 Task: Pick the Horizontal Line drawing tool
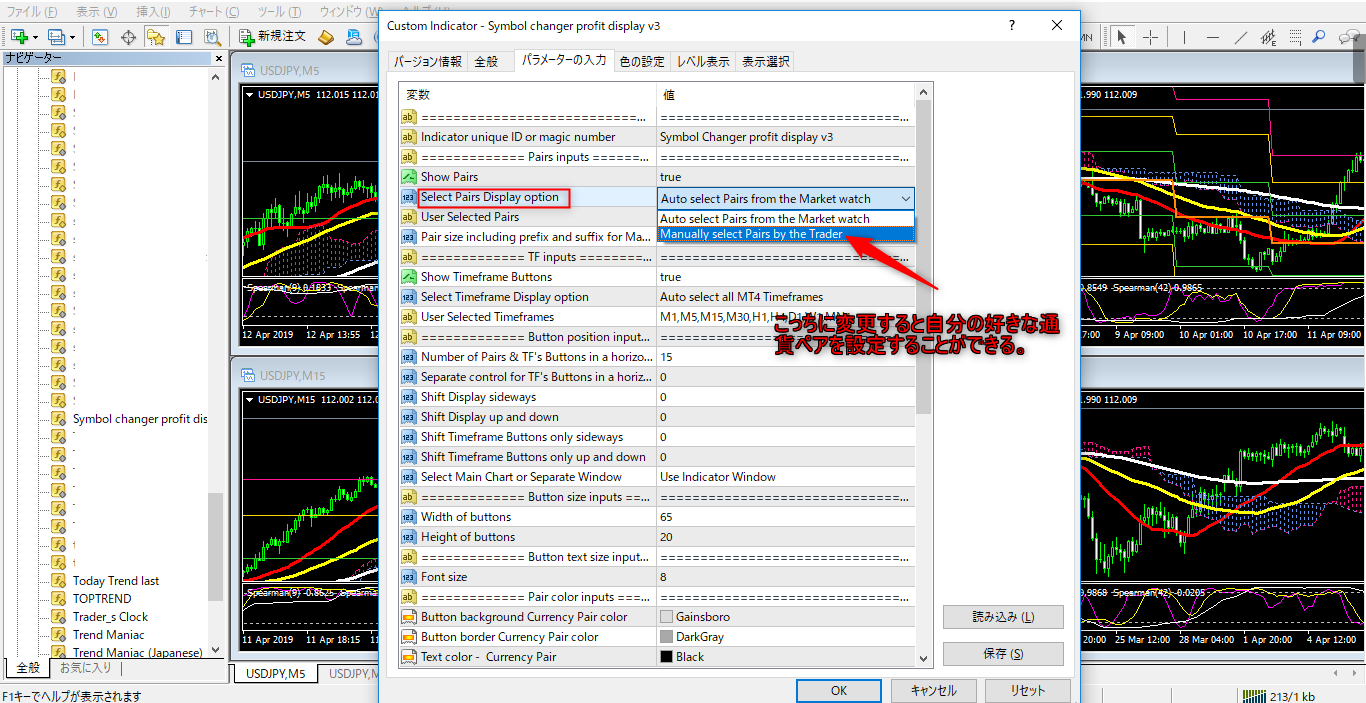pos(1213,37)
